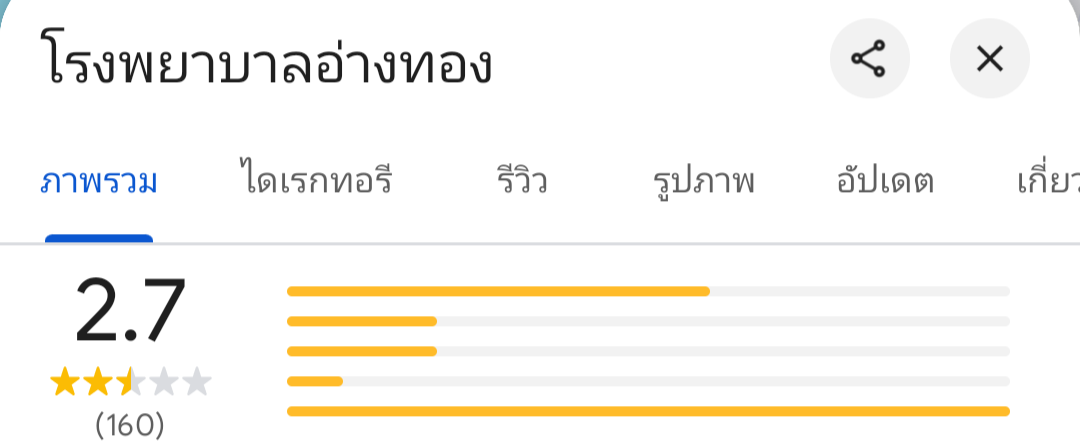Tap the fourth gray star in rating row
The image size is (1080, 442).
coord(165,381)
